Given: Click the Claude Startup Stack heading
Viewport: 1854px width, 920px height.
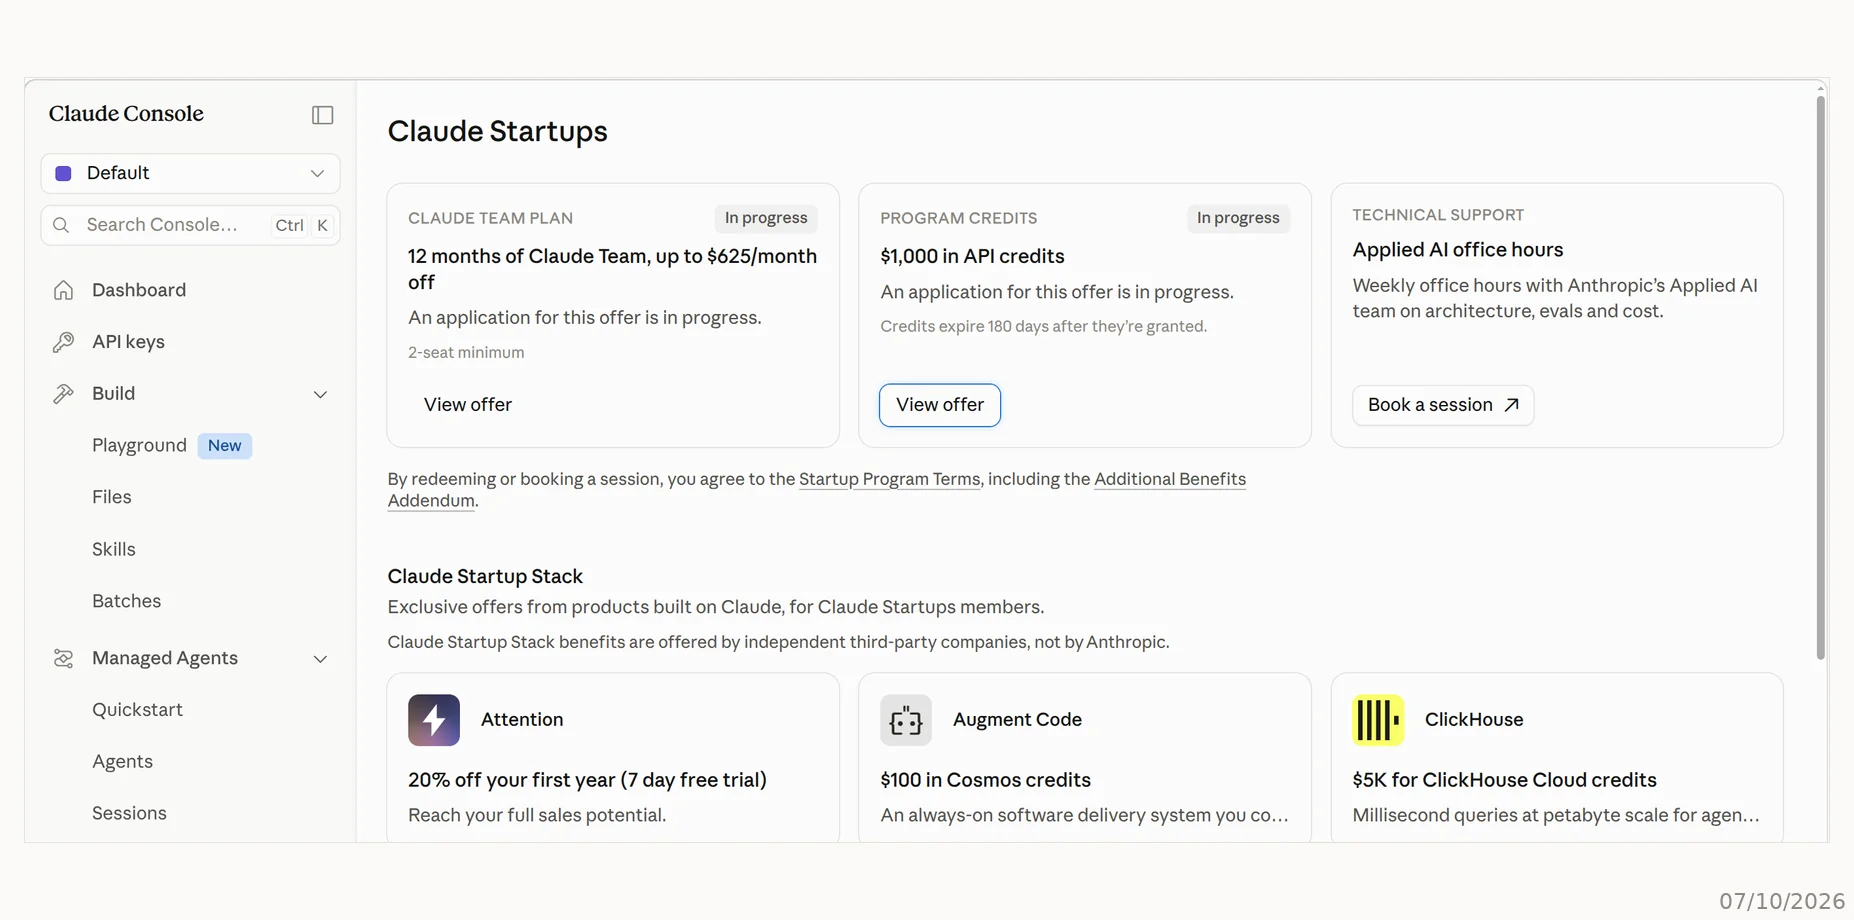Looking at the screenshot, I should coord(485,577).
